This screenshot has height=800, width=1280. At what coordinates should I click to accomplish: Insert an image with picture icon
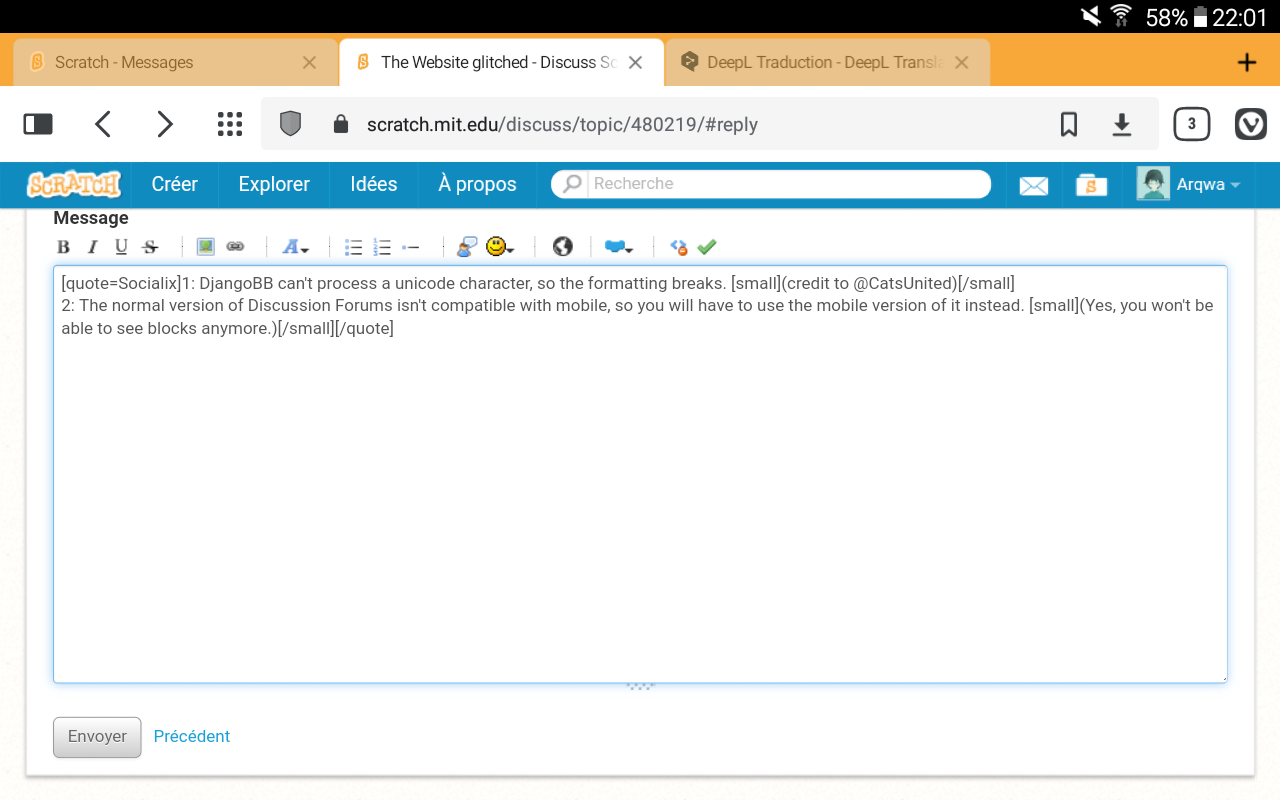point(206,247)
